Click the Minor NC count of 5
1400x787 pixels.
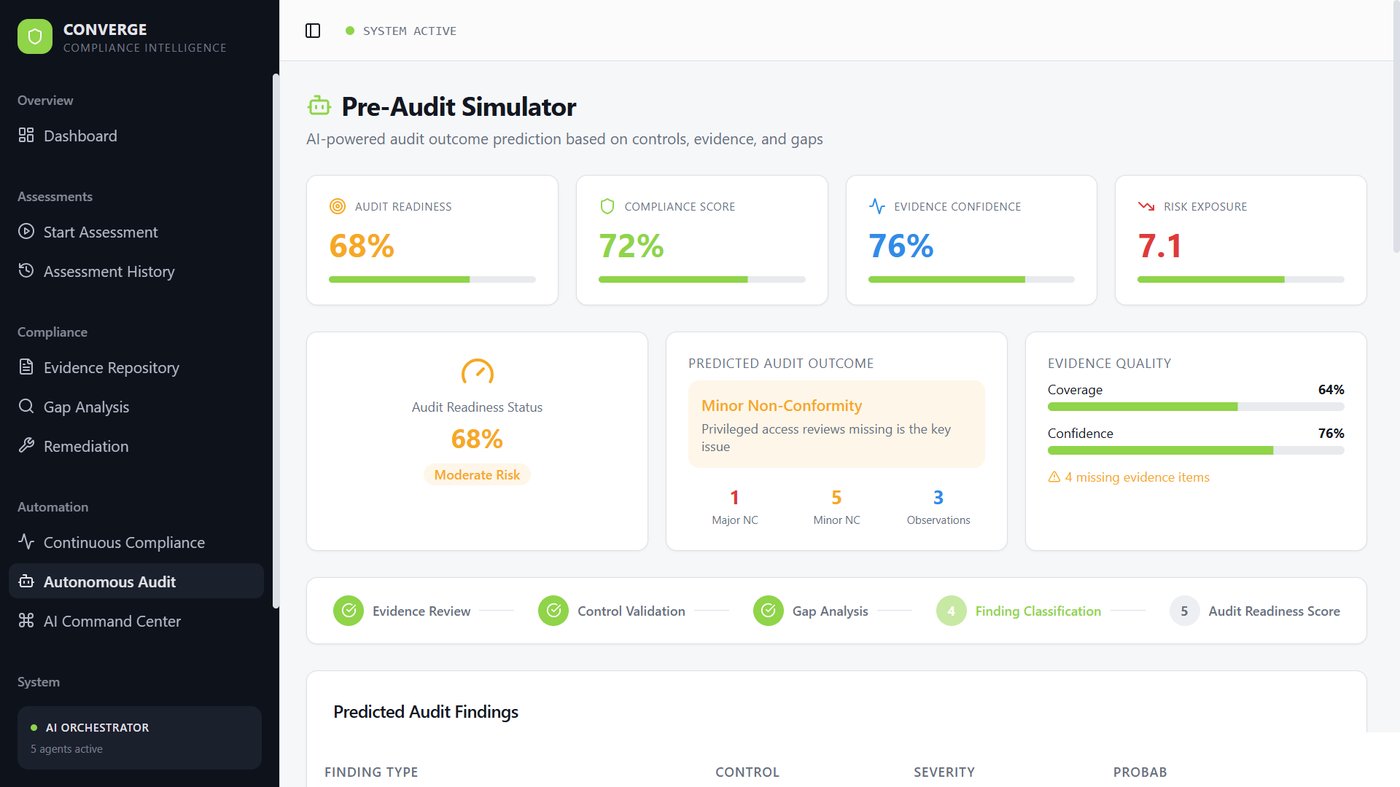(x=836, y=497)
